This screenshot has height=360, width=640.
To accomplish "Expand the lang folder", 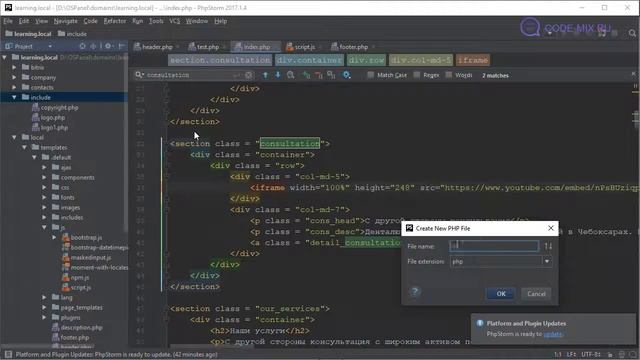I will (x=44, y=297).
